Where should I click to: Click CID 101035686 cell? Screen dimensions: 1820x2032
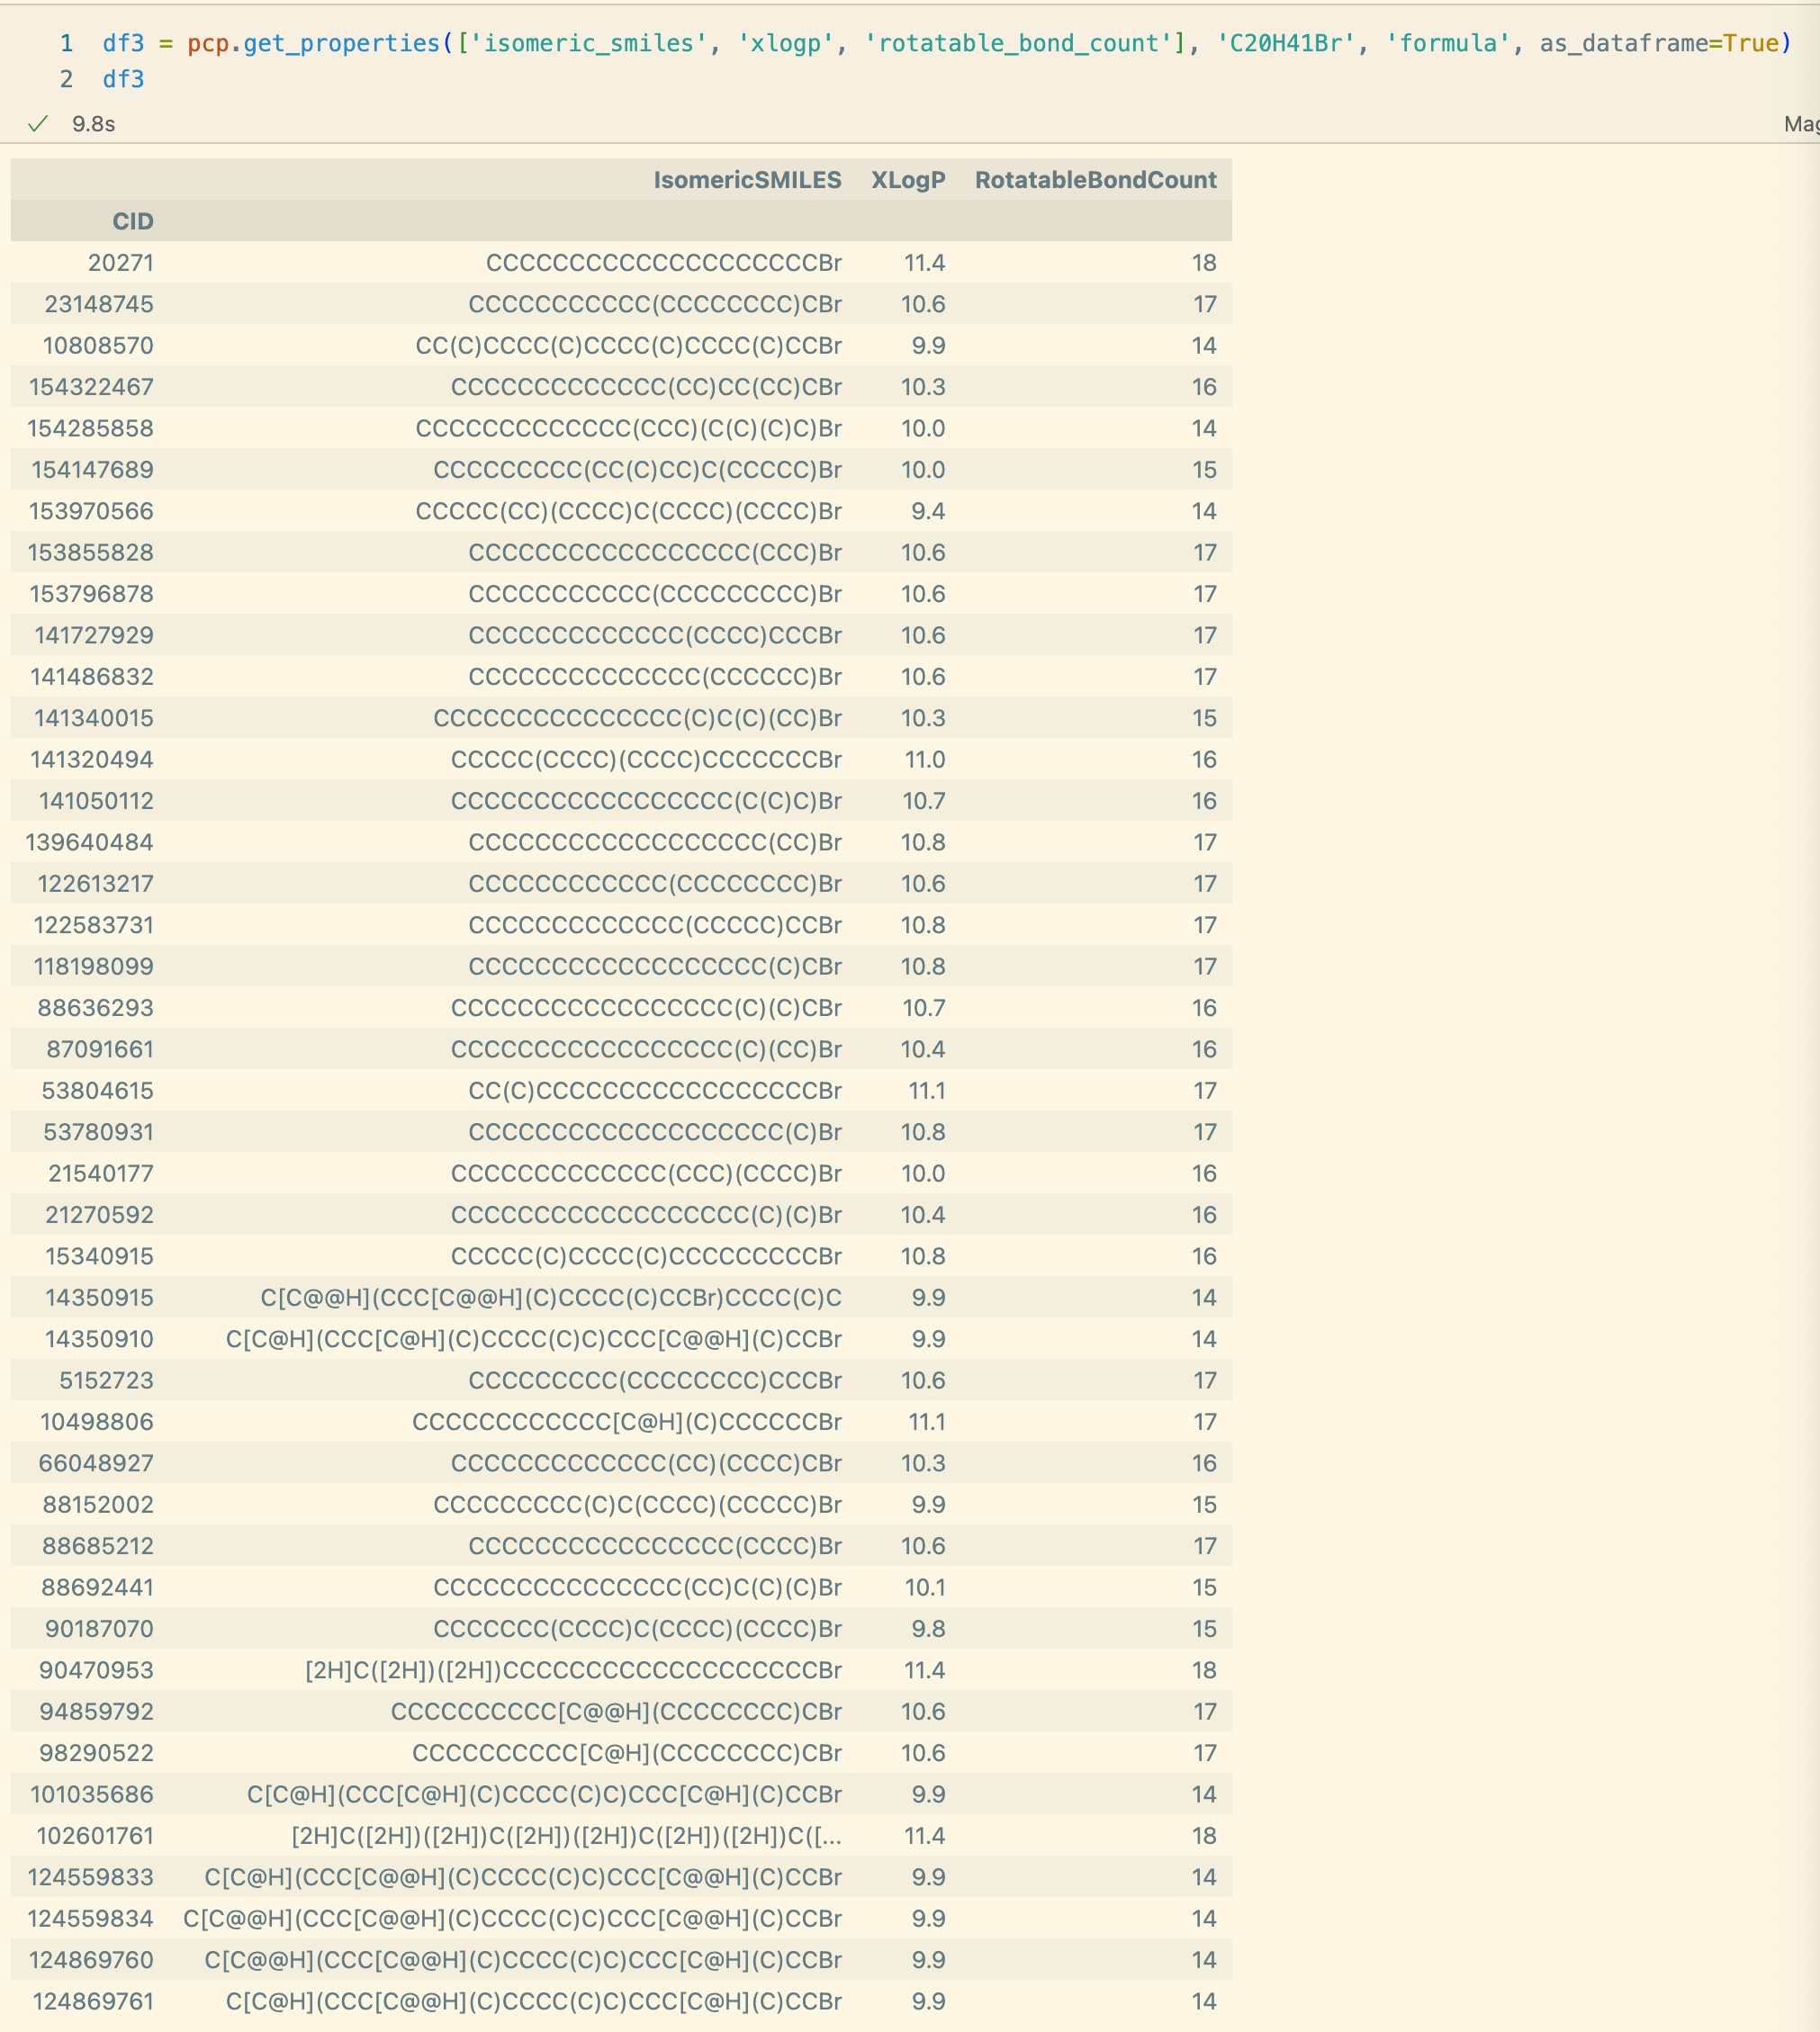coord(92,1795)
